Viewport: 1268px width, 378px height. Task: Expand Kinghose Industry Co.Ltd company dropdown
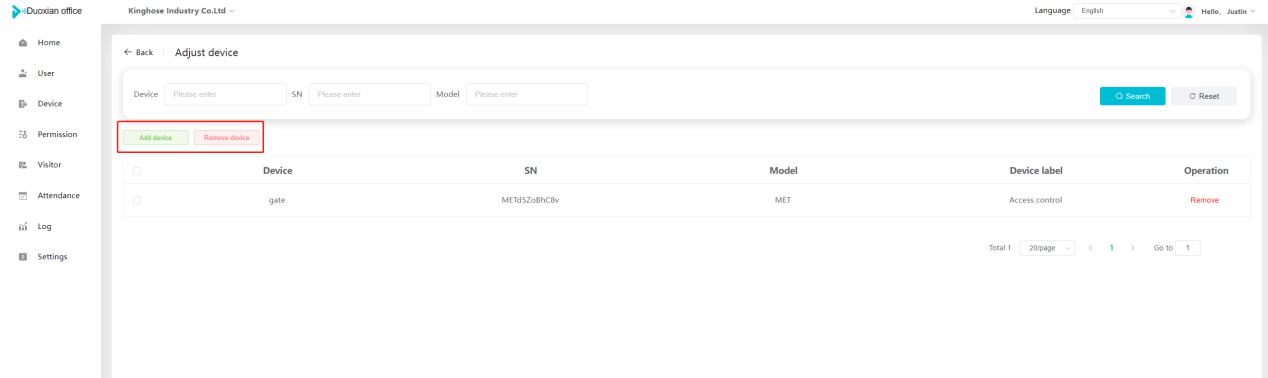click(x=182, y=10)
